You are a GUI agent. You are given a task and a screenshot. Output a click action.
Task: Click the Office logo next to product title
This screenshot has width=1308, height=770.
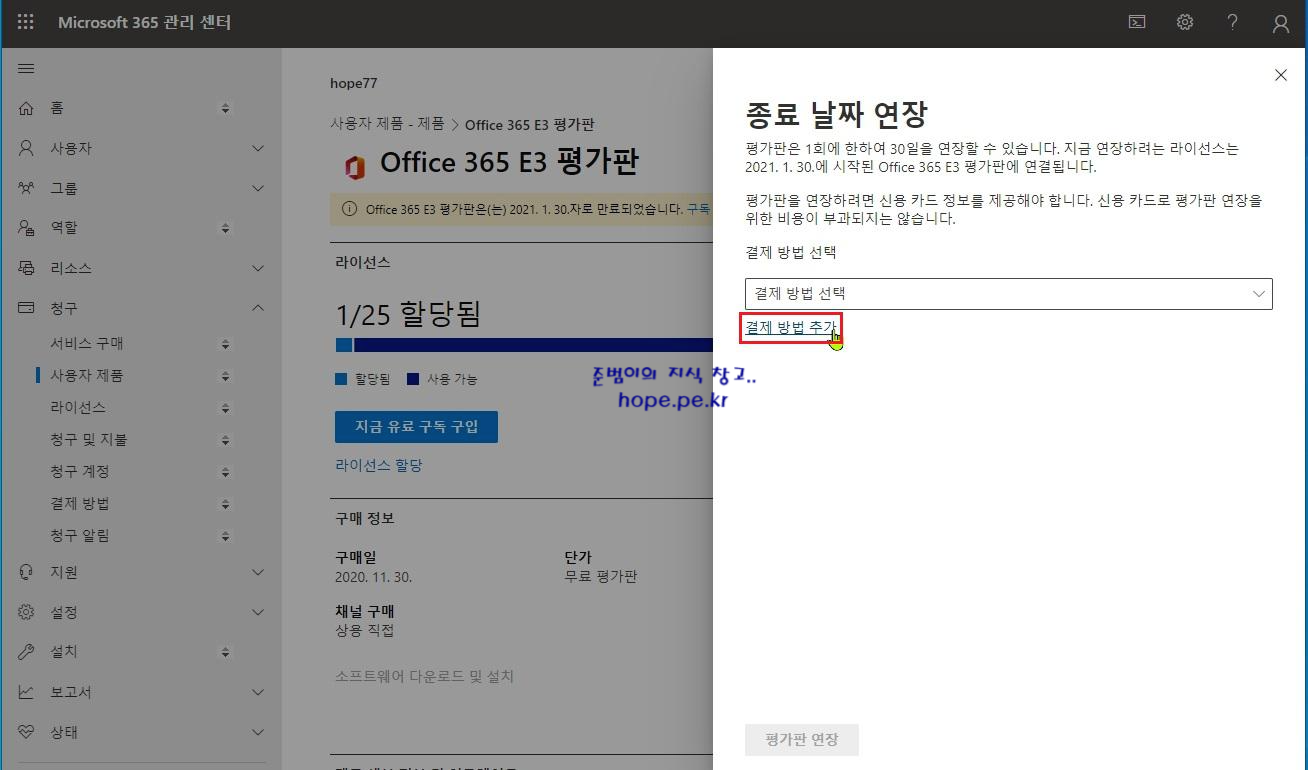click(x=354, y=167)
